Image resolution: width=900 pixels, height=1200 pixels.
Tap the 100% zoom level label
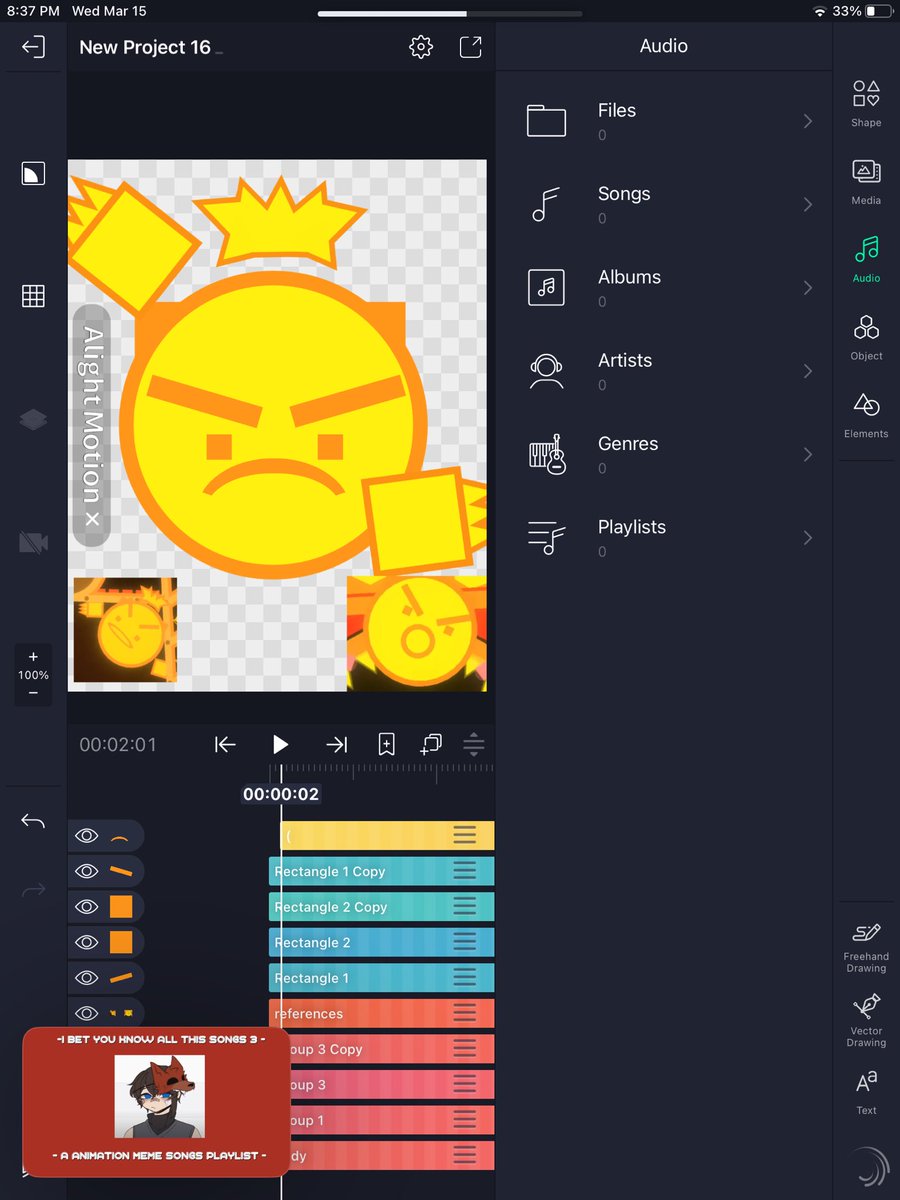33,675
